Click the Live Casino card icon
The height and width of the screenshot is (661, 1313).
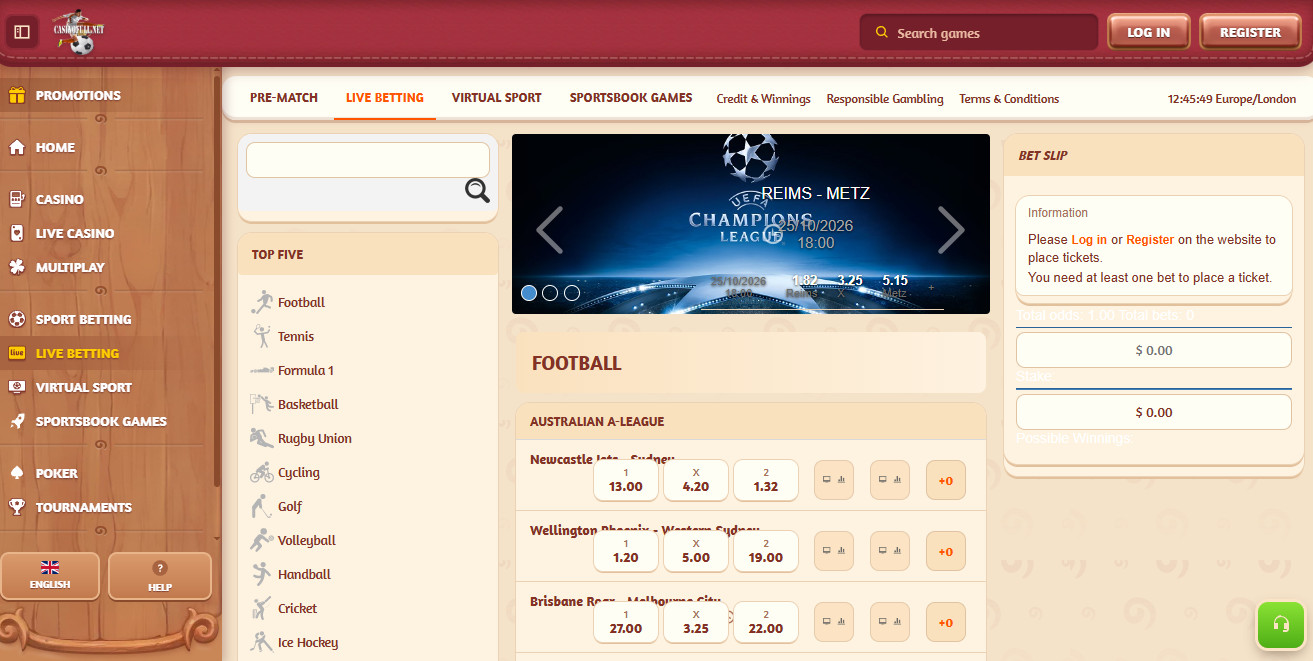(16, 233)
